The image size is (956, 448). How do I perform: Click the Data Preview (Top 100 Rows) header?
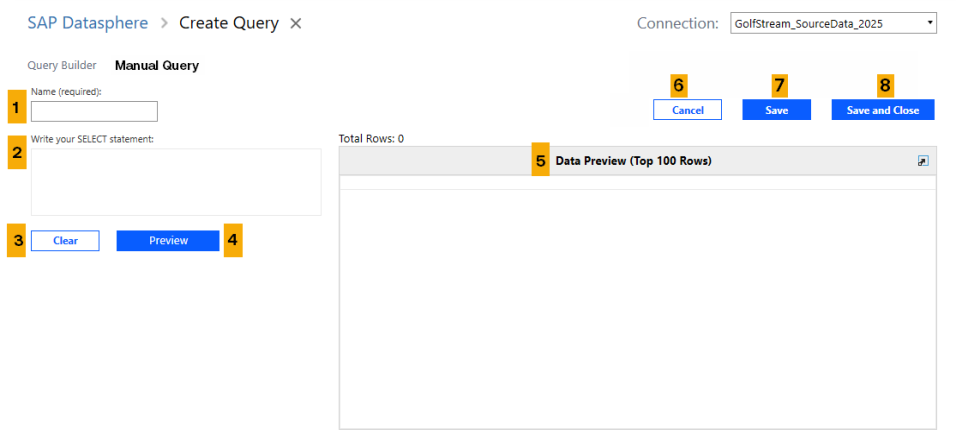[x=633, y=161]
